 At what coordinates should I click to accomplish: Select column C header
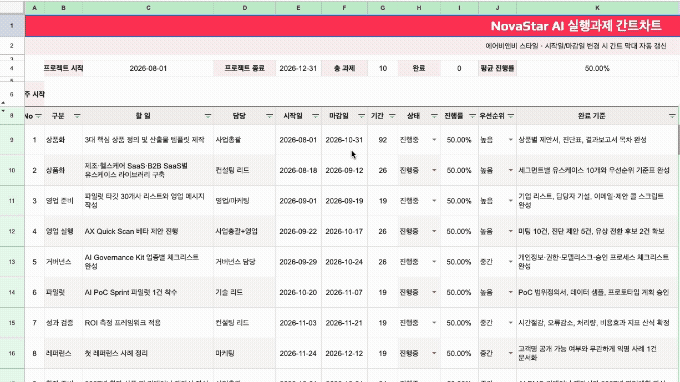148,8
